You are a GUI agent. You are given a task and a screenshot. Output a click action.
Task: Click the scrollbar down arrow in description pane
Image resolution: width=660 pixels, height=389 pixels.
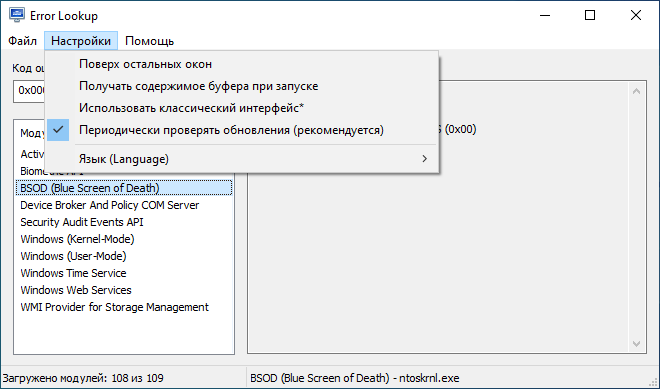click(x=636, y=344)
